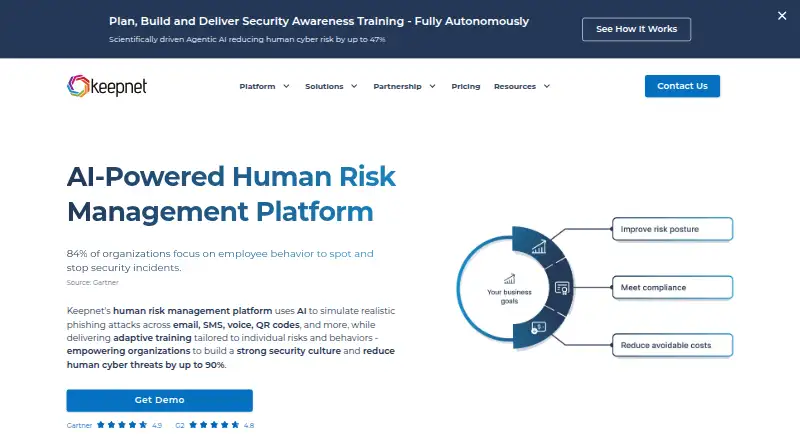Expand the Solutions dropdown chevron

coord(354,86)
